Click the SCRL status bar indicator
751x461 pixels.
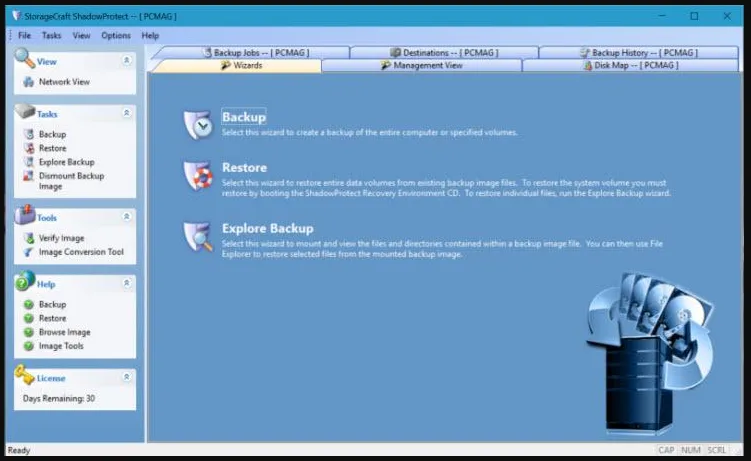click(x=717, y=450)
